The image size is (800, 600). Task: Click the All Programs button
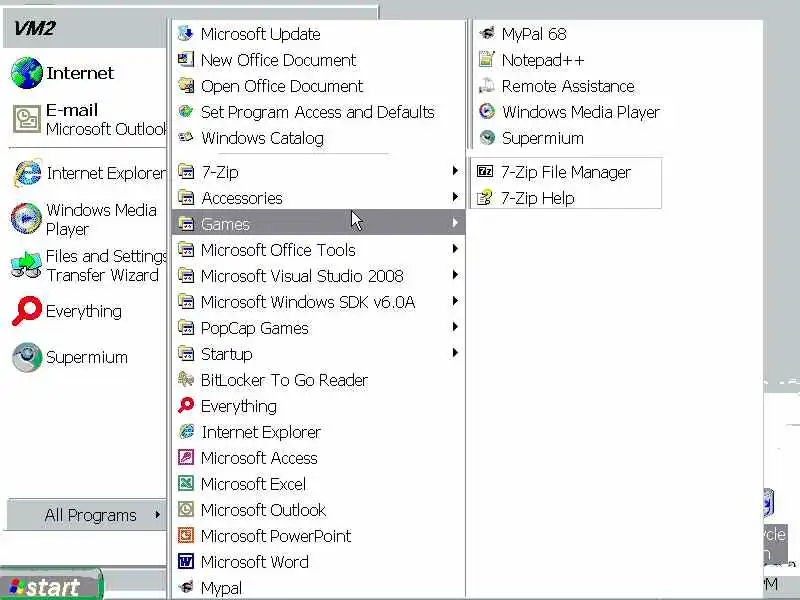click(90, 515)
